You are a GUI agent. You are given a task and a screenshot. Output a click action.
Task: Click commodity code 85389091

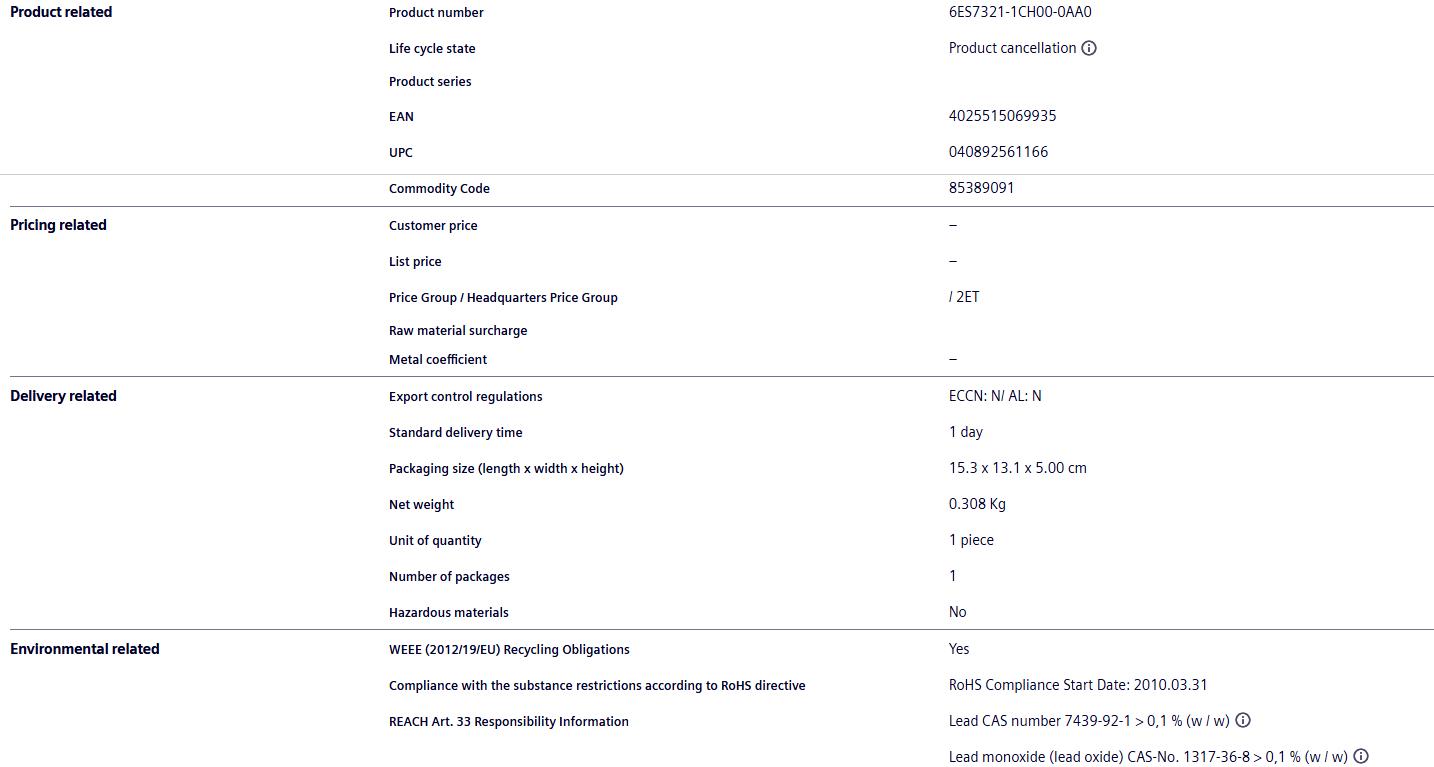(981, 188)
